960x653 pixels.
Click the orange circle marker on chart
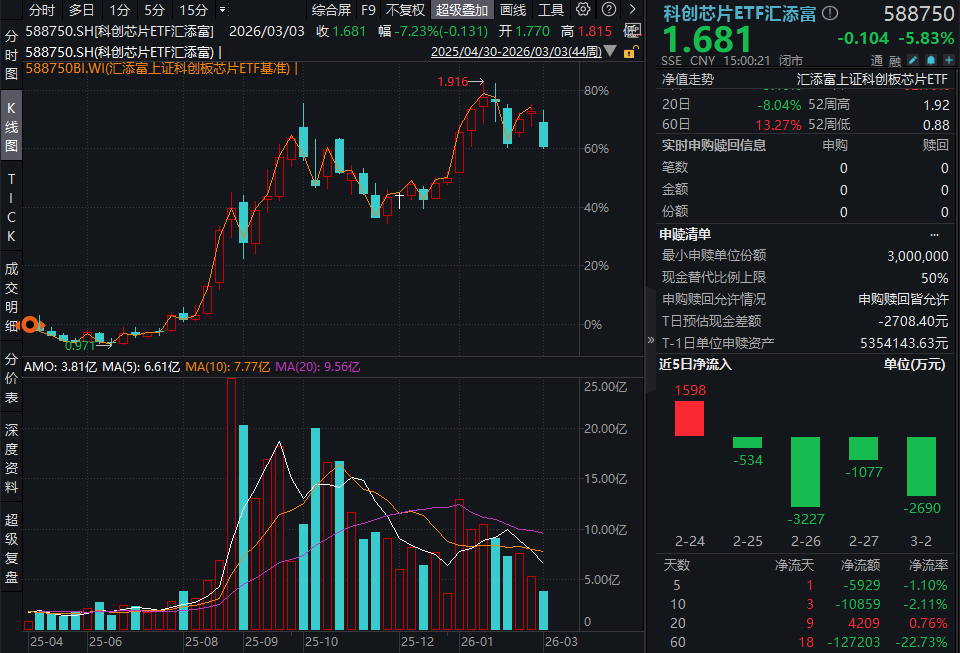(x=30, y=324)
